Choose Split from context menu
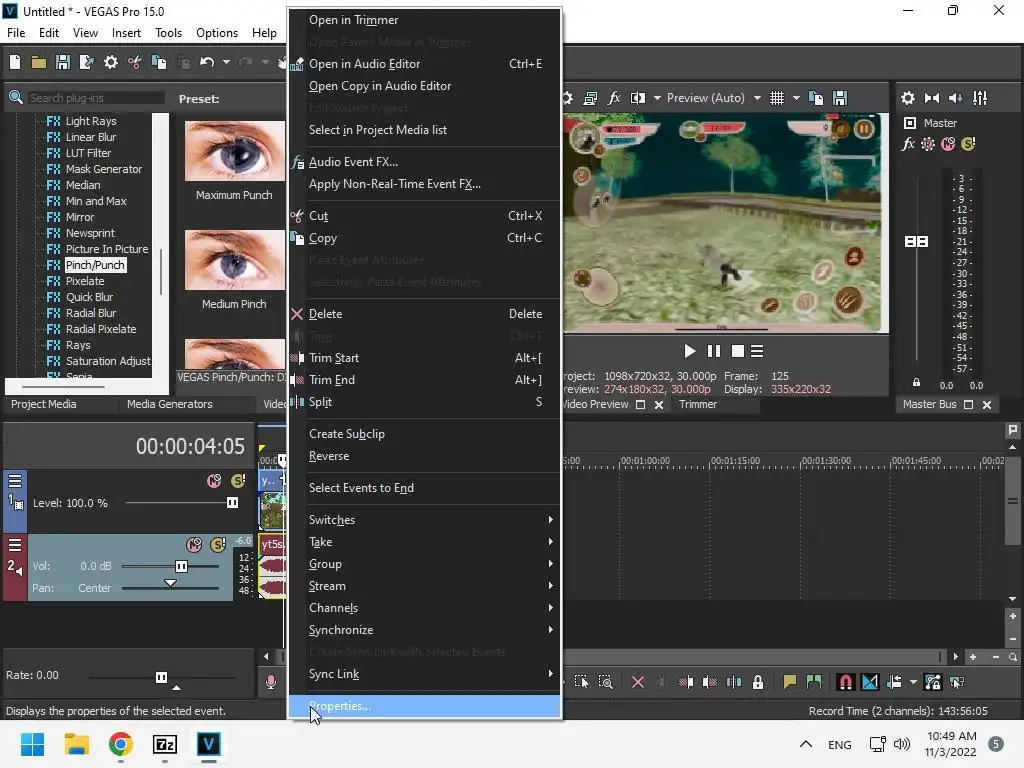The height and width of the screenshot is (768, 1024). pyautogui.click(x=424, y=402)
